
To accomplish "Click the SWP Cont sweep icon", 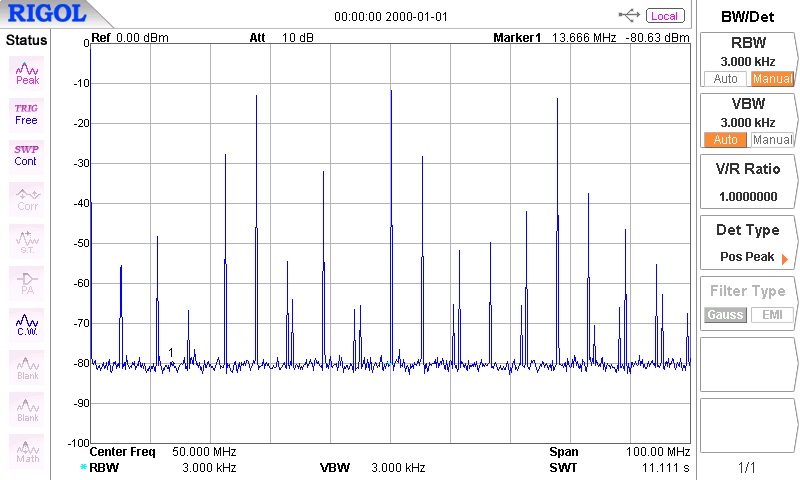I will (26, 155).
